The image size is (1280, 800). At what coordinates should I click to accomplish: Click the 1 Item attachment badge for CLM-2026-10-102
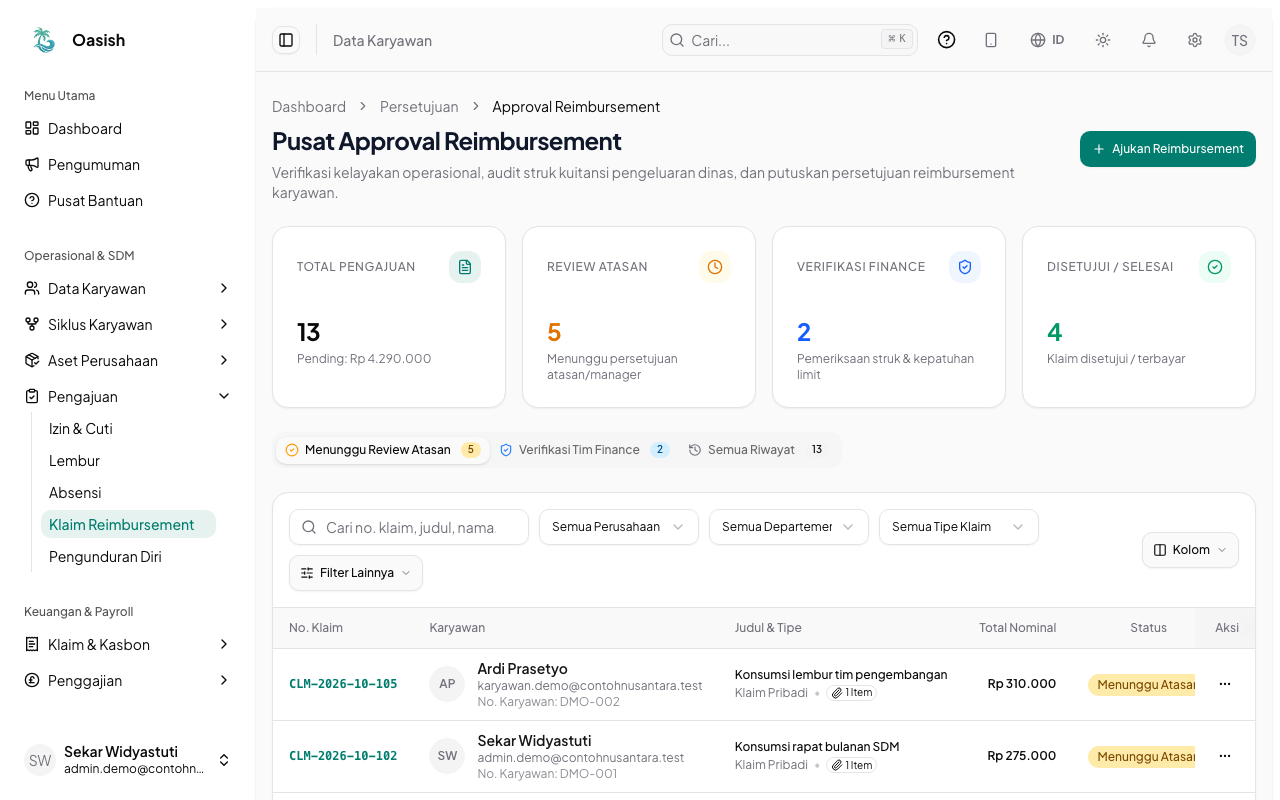pyautogui.click(x=851, y=765)
